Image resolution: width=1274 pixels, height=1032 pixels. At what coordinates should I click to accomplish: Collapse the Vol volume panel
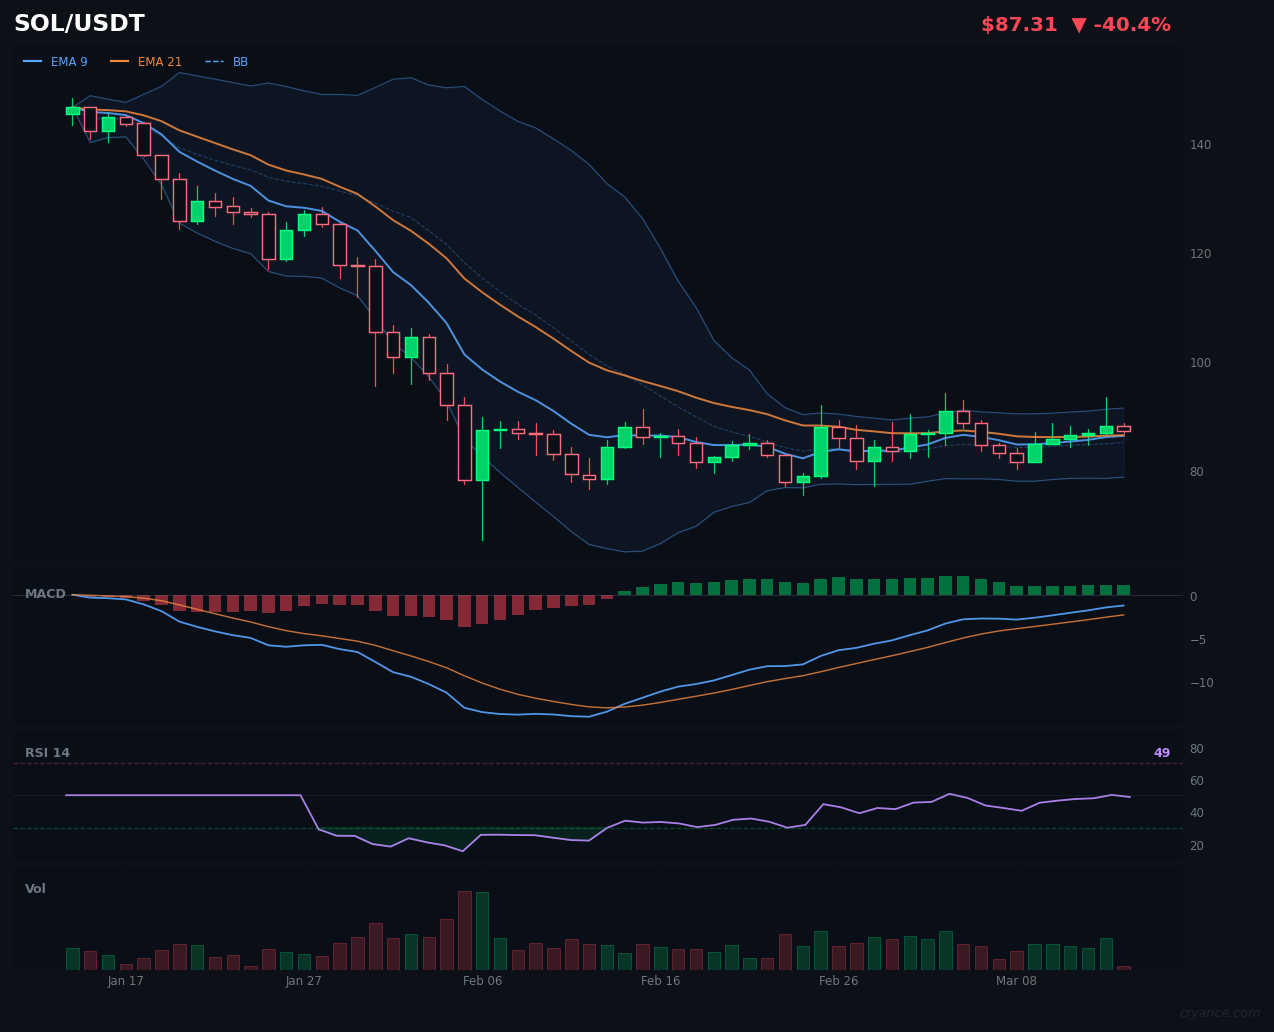pyautogui.click(x=35, y=888)
